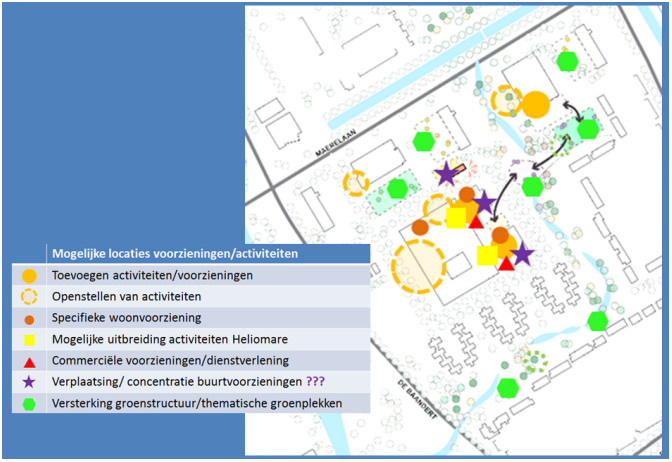Select the text Toevoegen activiteiten/voorzieningen
Viewport: 672px width, 462px height.
152,275
